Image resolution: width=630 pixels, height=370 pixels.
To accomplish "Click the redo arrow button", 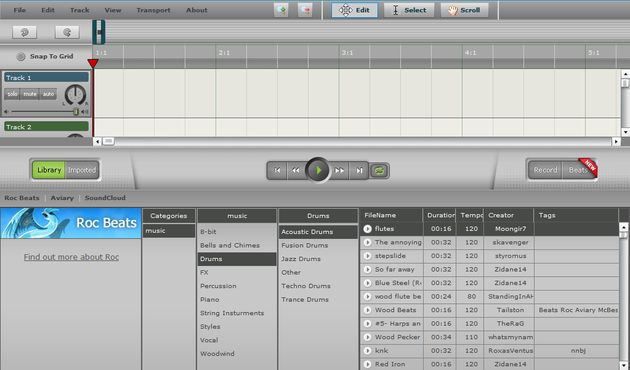I will 67,32.
